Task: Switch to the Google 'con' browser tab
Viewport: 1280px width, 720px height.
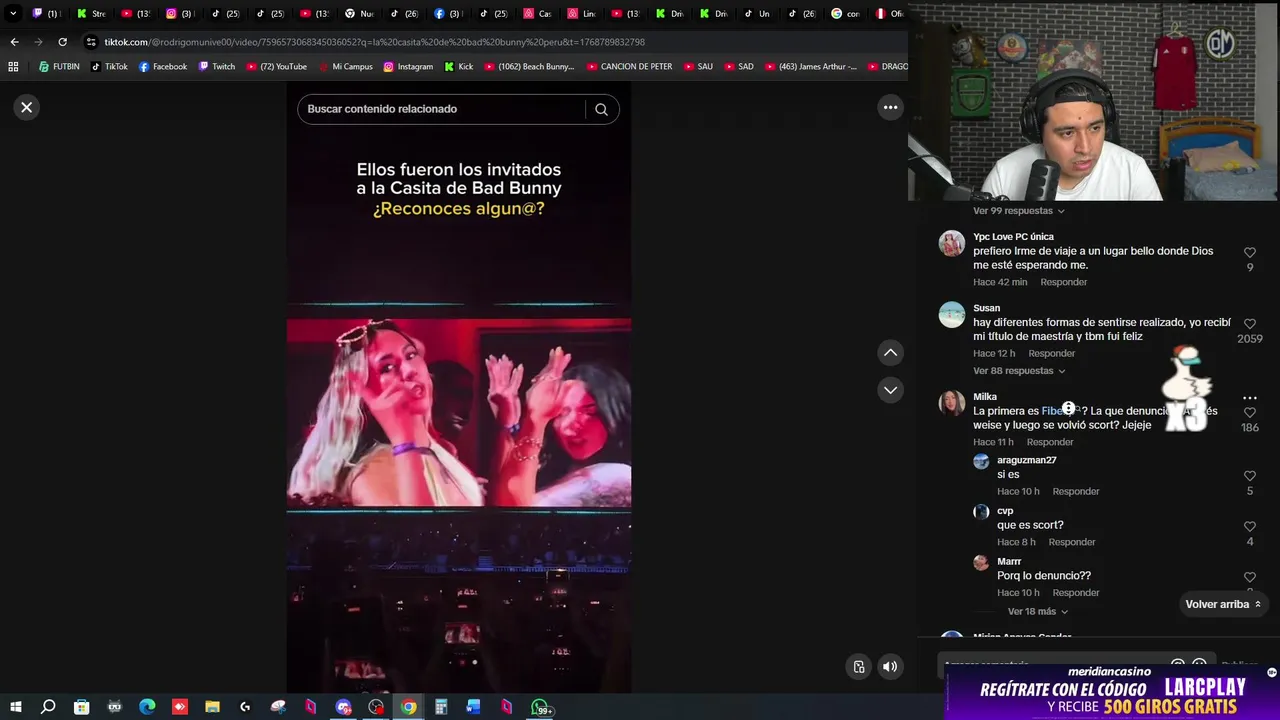Action: click(x=846, y=13)
